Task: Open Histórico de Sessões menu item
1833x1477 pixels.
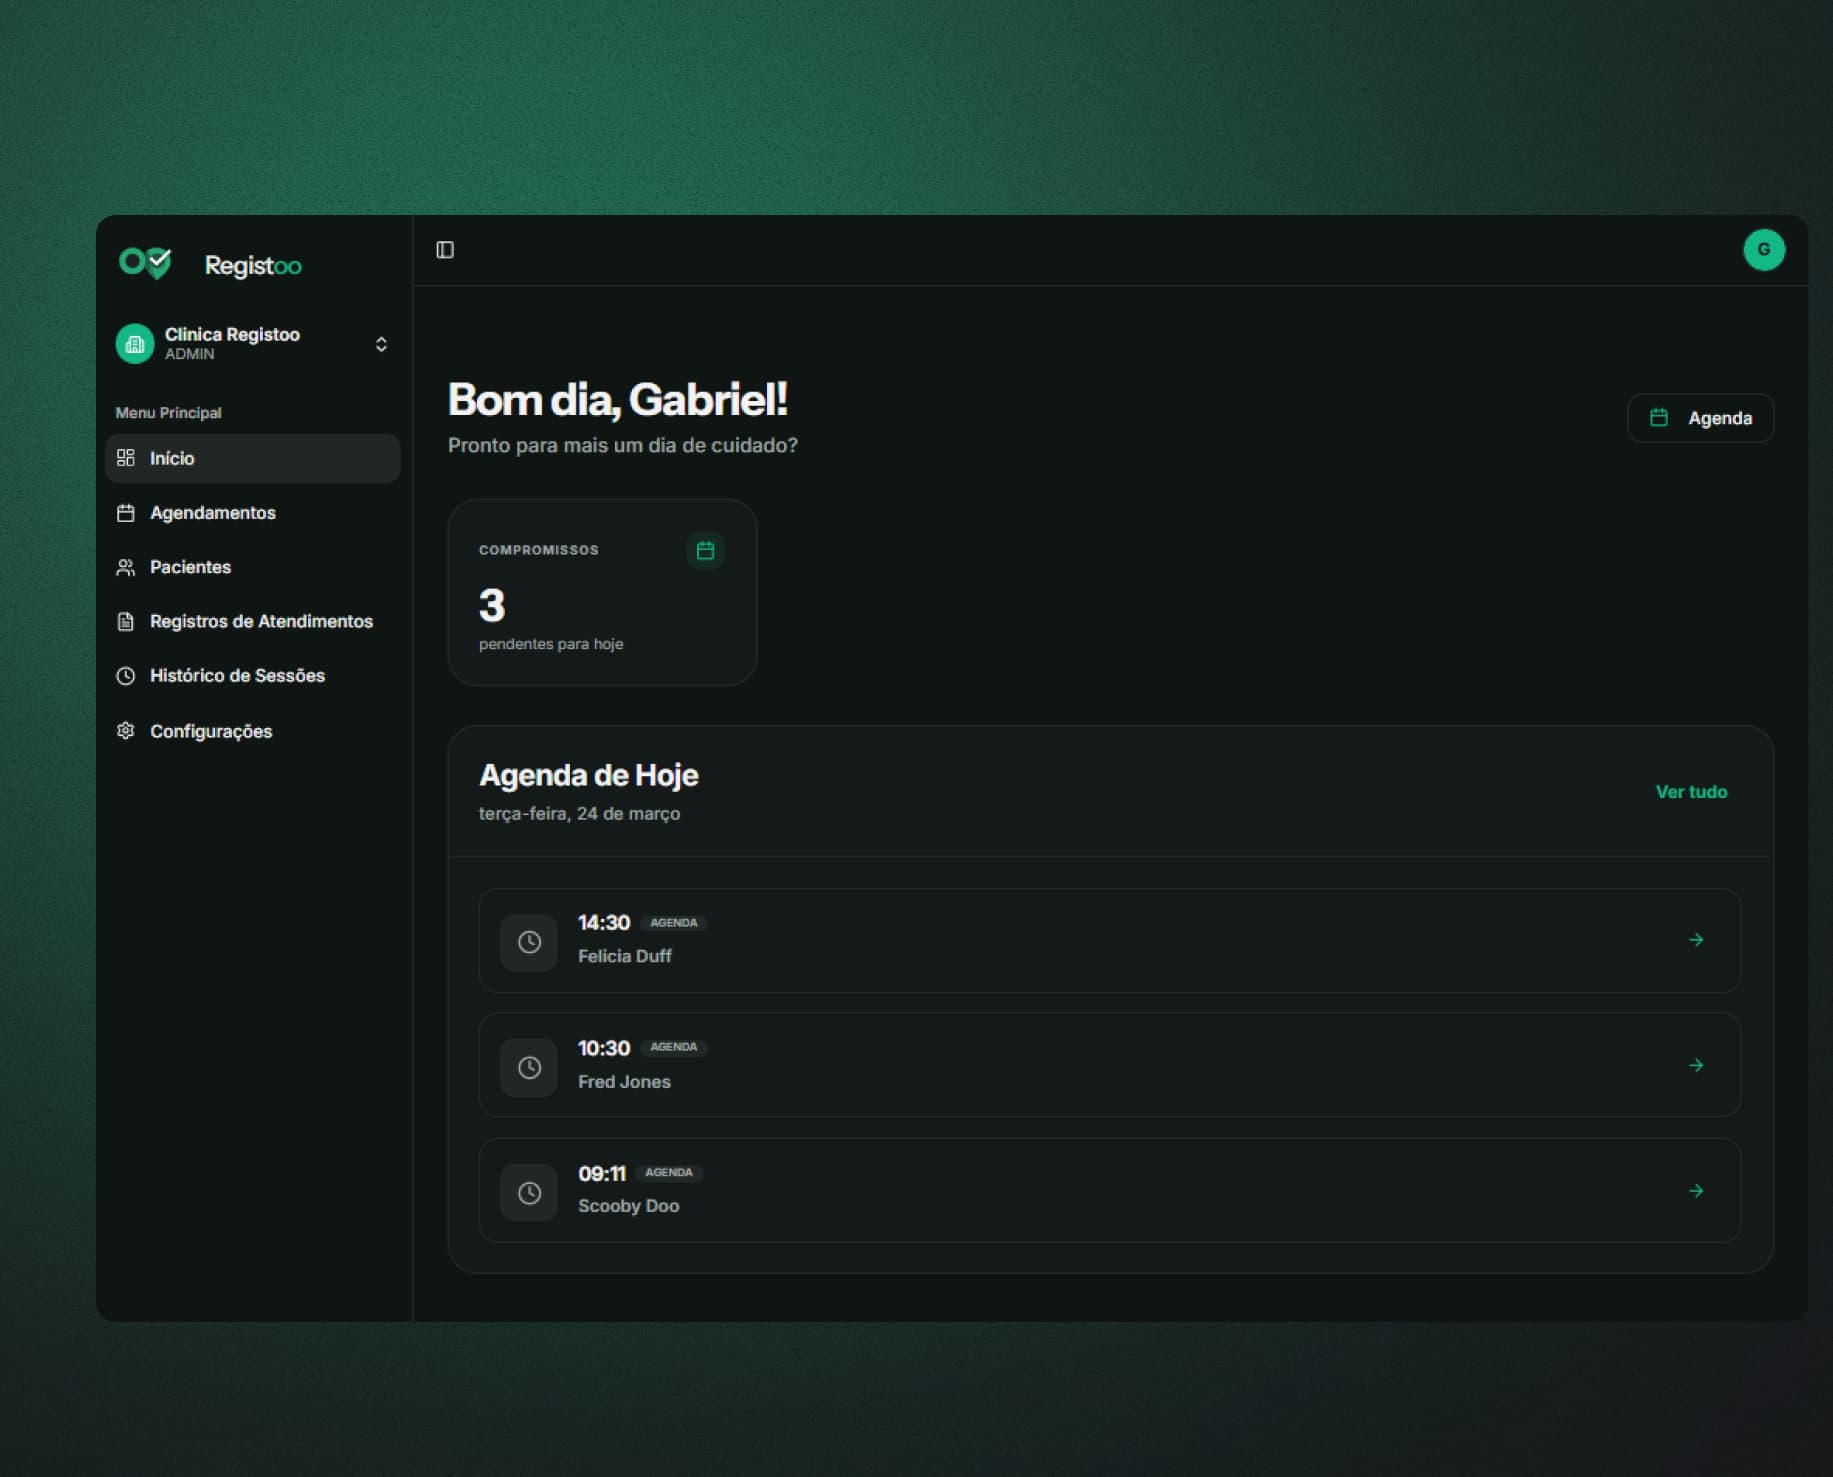Action: click(x=253, y=676)
